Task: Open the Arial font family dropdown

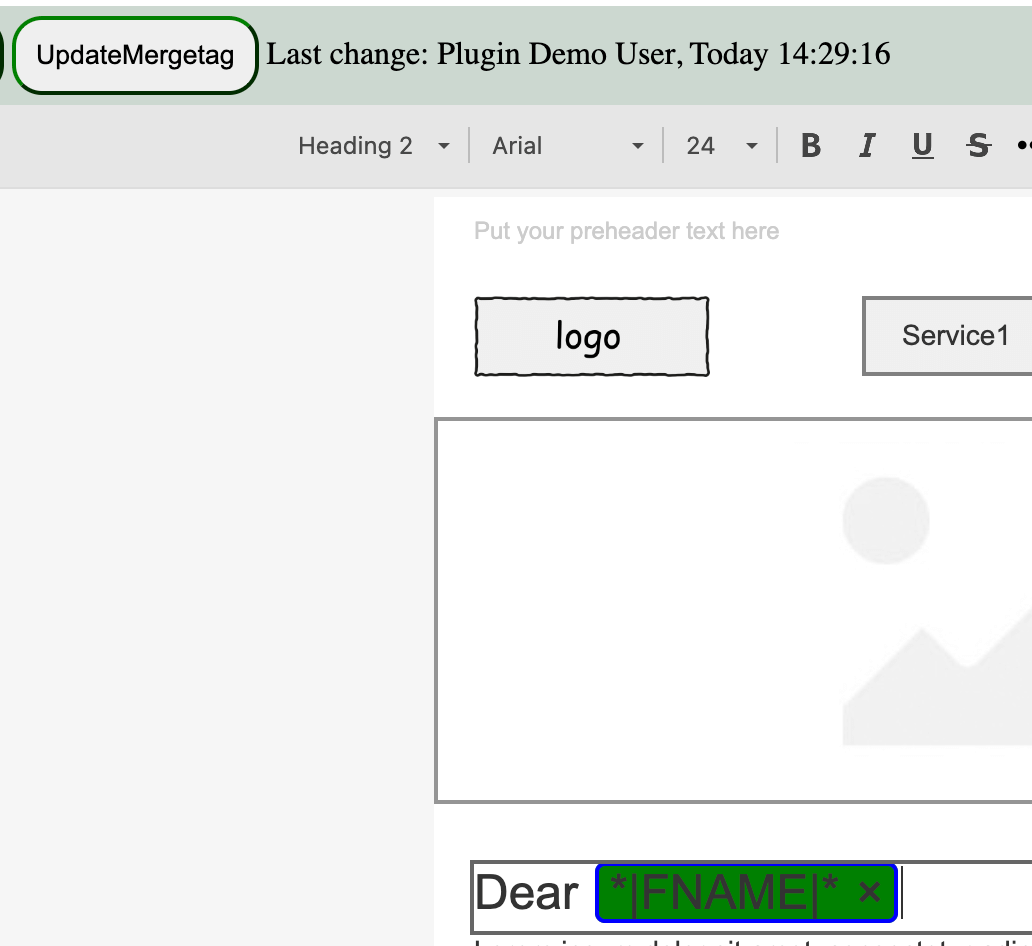Action: pos(567,146)
